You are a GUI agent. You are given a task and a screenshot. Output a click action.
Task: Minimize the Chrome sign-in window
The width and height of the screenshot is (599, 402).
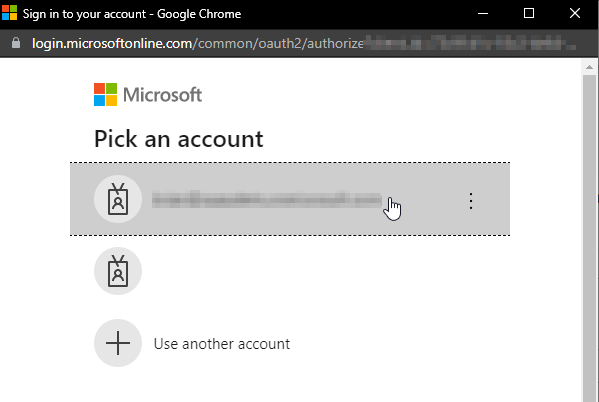click(x=483, y=14)
